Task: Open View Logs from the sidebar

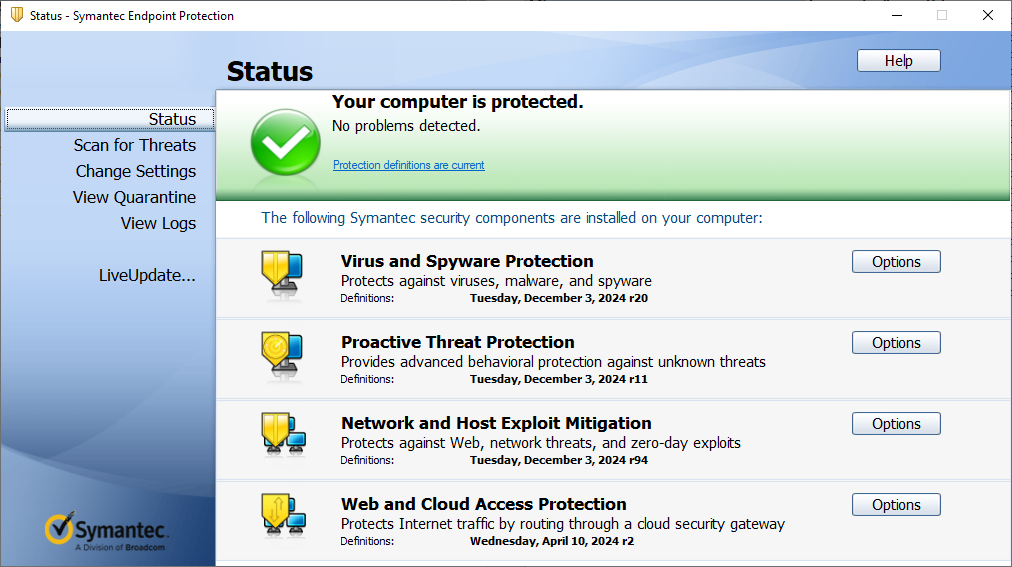Action: pos(158,223)
